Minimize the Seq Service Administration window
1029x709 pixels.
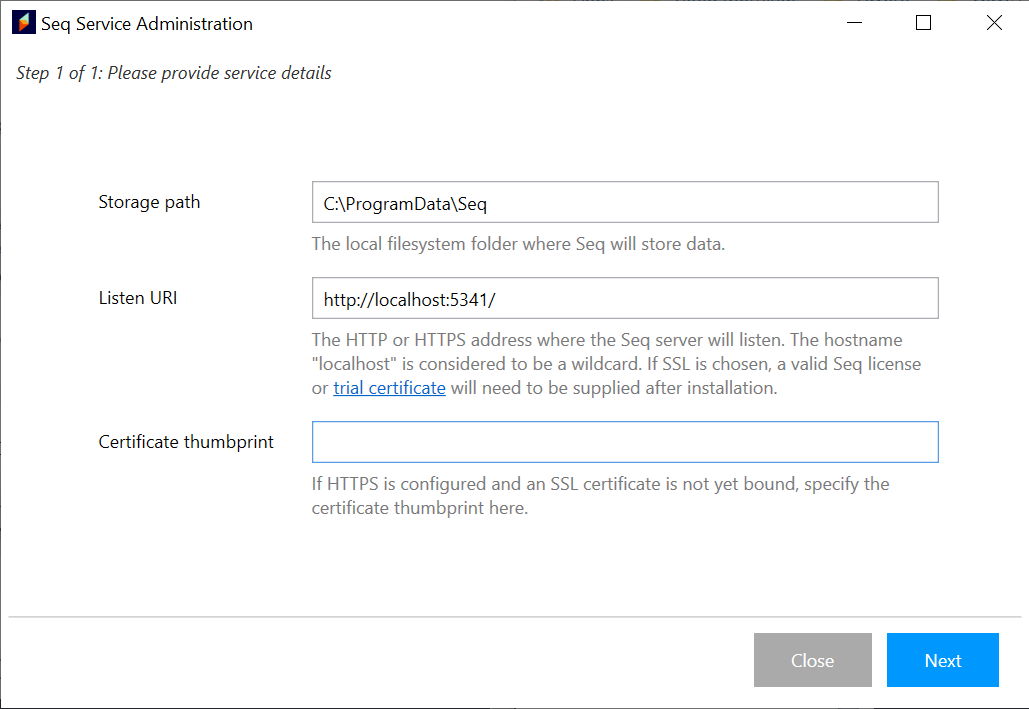pyautogui.click(x=854, y=23)
